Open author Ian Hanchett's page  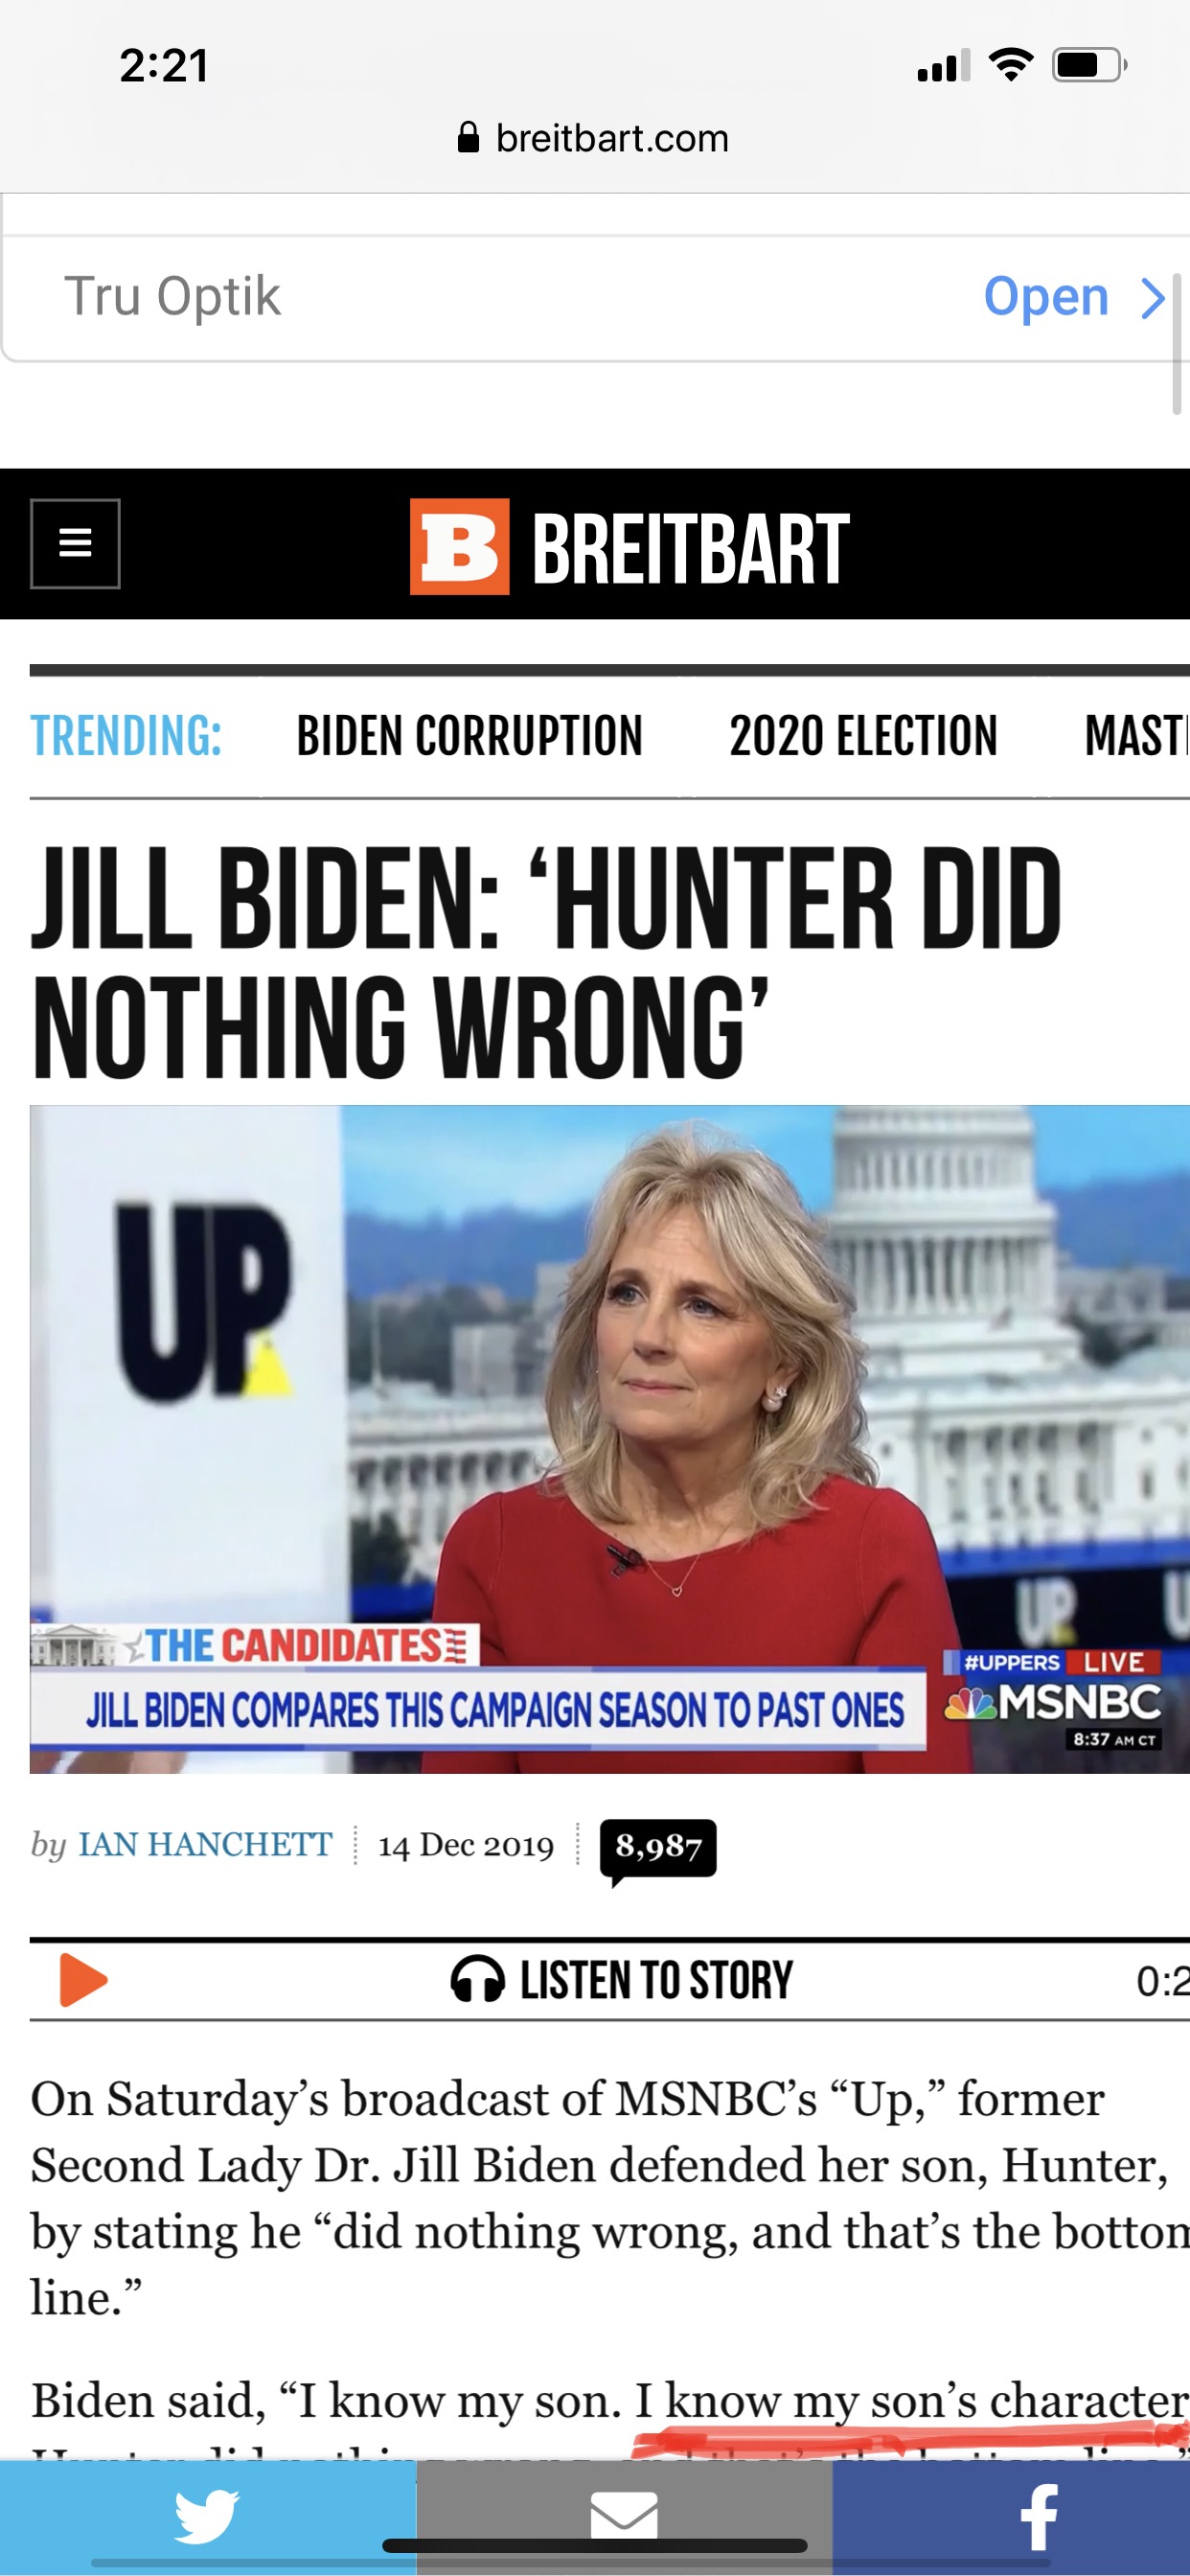[x=205, y=1844]
